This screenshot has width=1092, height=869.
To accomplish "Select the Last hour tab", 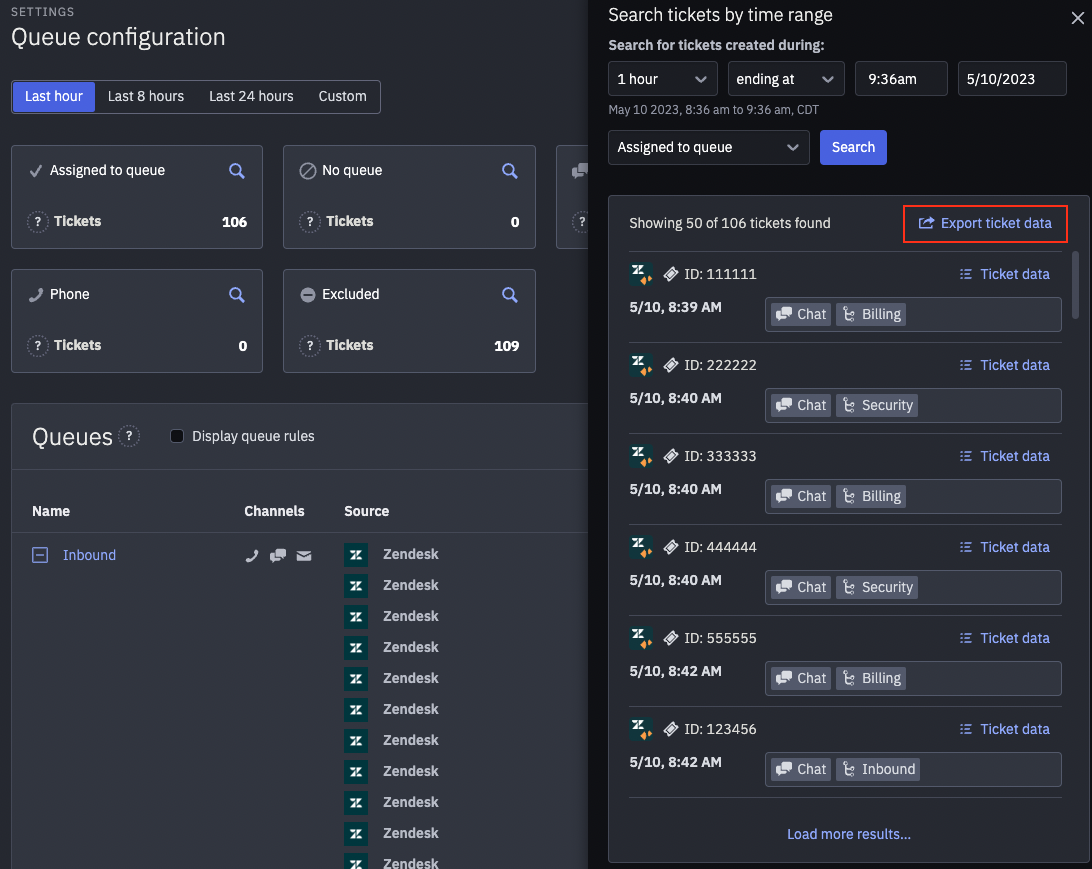I will 54,96.
